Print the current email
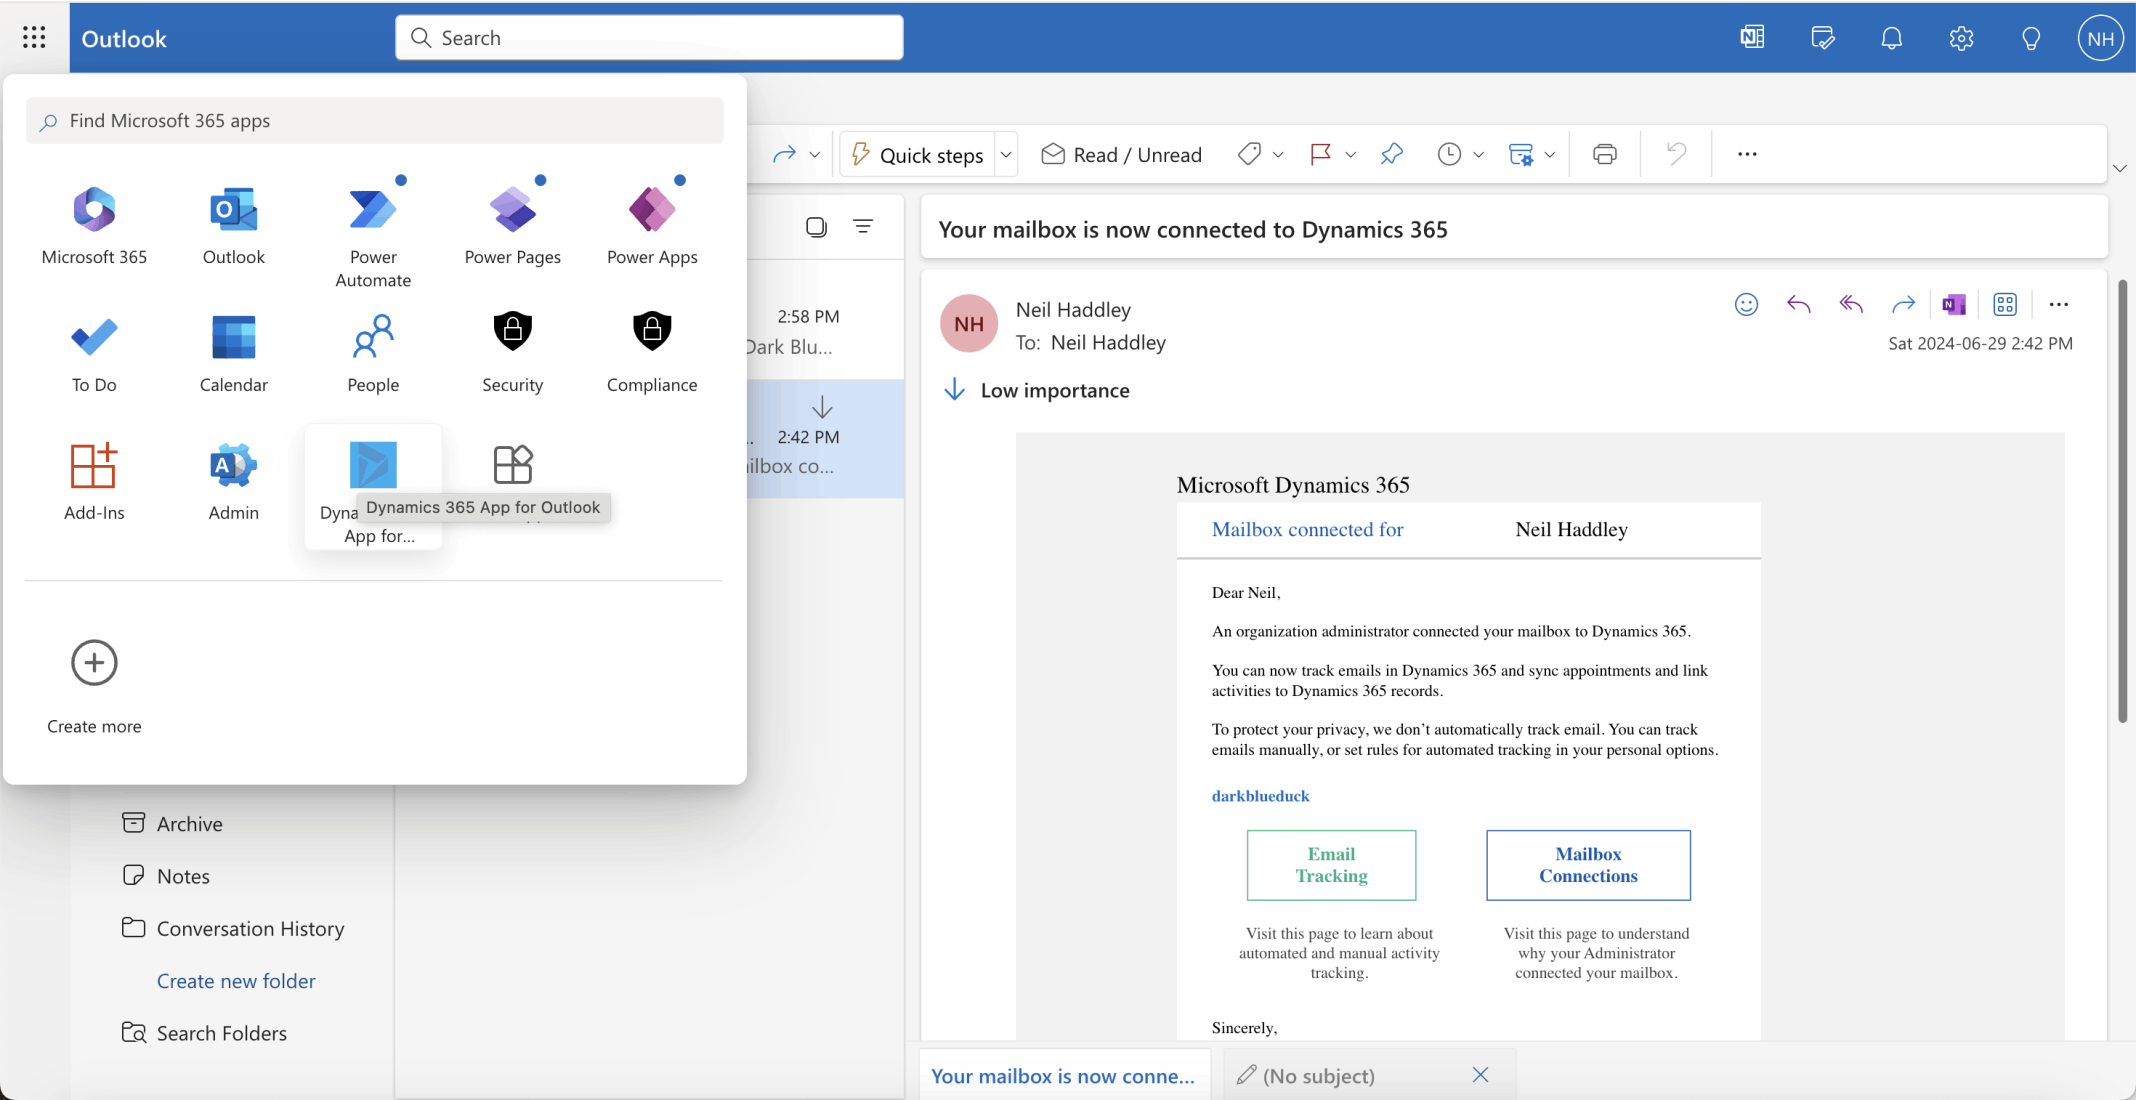This screenshot has width=2136, height=1100. click(1604, 153)
